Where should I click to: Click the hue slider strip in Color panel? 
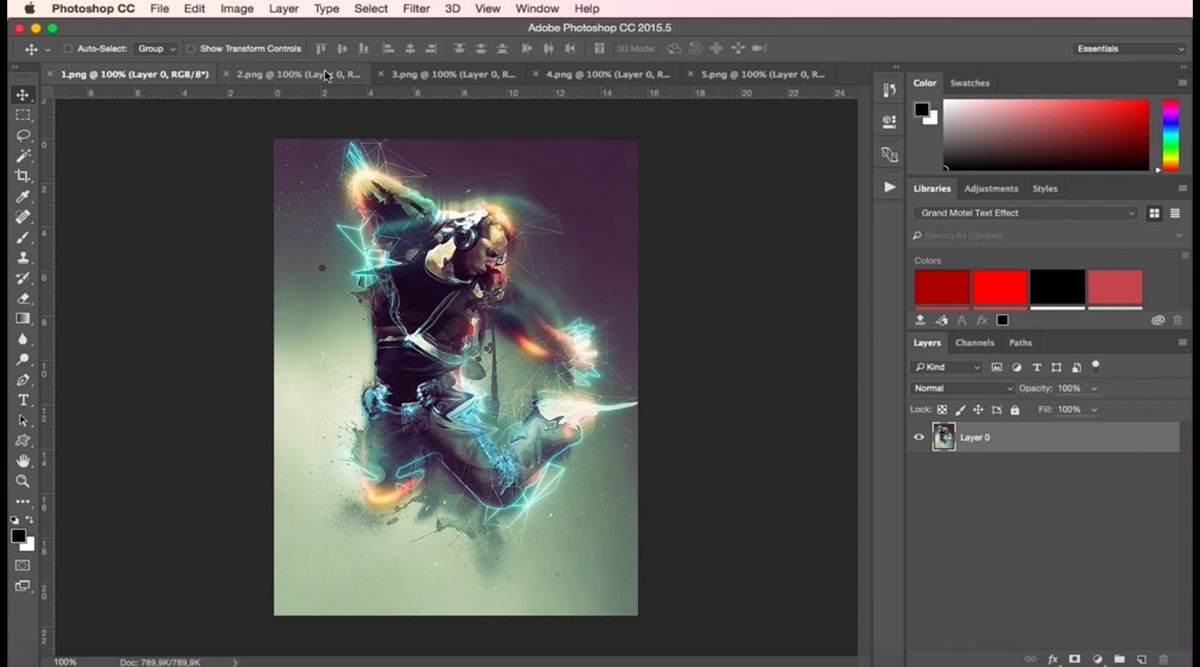click(1170, 135)
